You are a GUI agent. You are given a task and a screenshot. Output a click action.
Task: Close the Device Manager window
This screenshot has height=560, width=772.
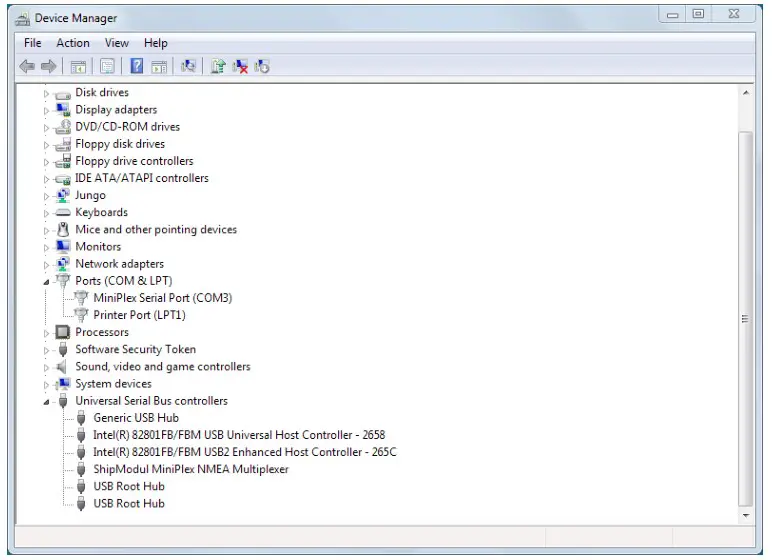click(734, 14)
